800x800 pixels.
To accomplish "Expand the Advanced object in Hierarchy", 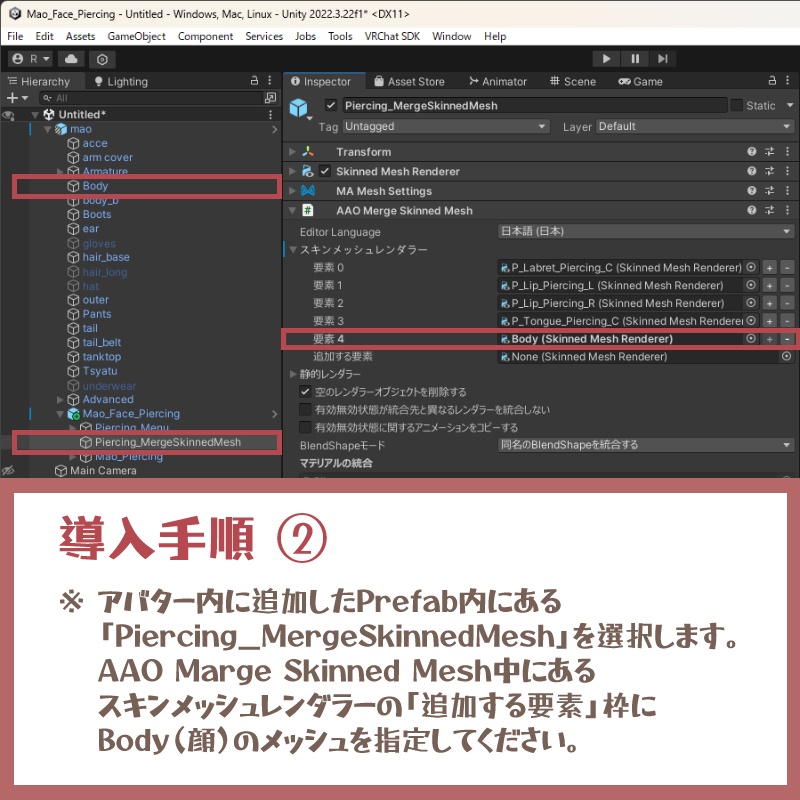I will tap(60, 399).
